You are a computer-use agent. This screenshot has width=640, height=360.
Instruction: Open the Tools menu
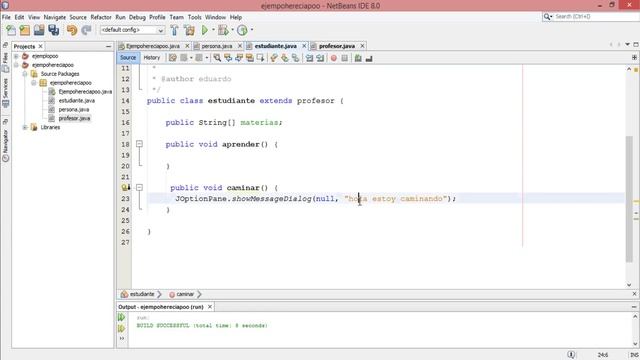pyautogui.click(x=195, y=17)
